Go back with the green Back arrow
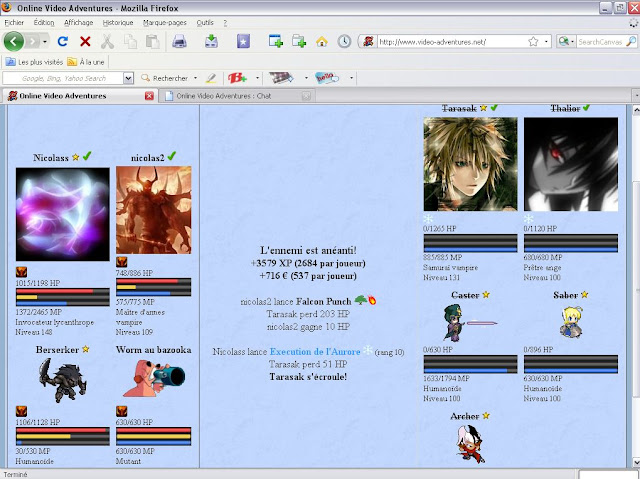Viewport: 640px width, 479px height. [x=13, y=42]
